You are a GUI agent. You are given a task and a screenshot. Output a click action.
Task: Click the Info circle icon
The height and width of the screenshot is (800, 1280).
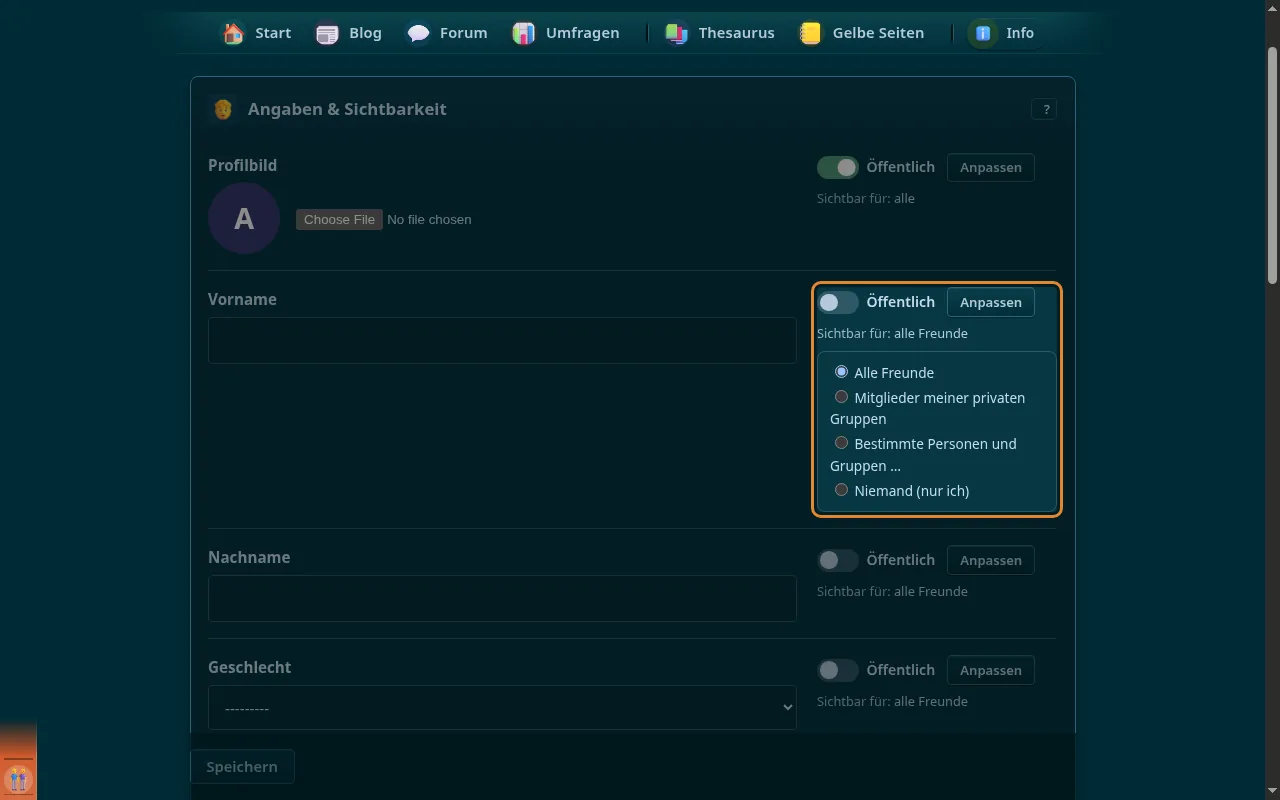coord(983,33)
